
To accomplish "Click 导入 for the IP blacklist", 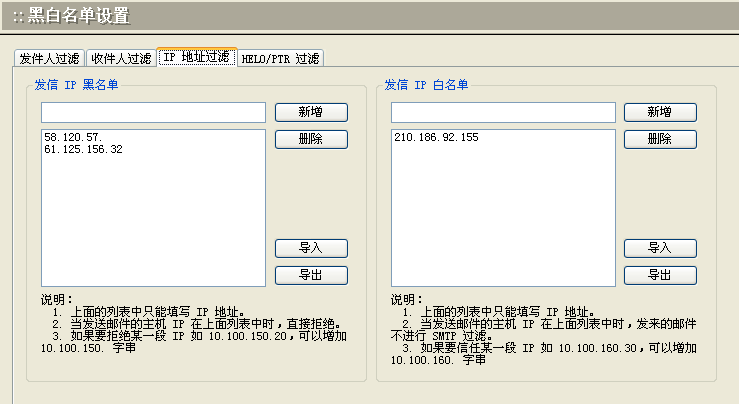I will click(311, 248).
